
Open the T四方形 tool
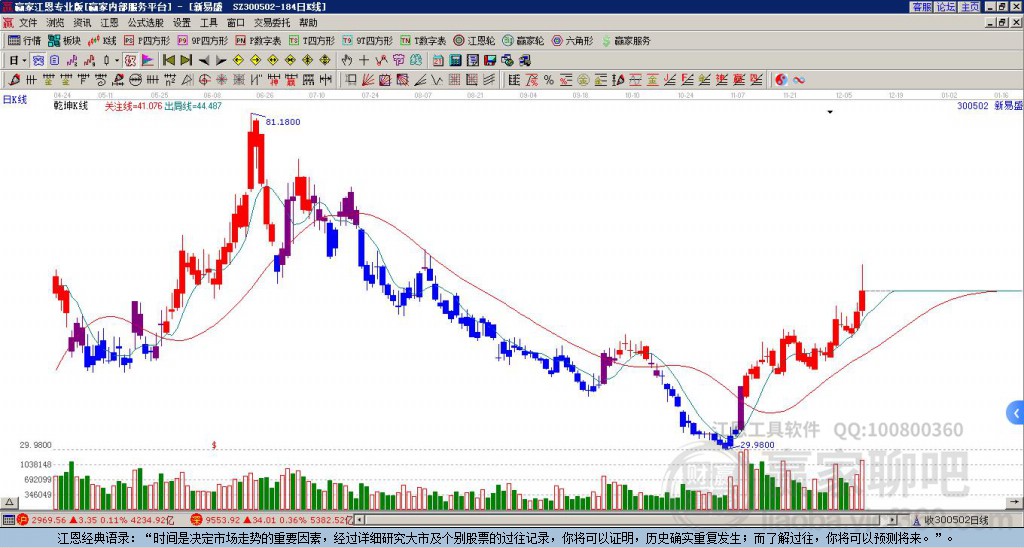click(312, 40)
